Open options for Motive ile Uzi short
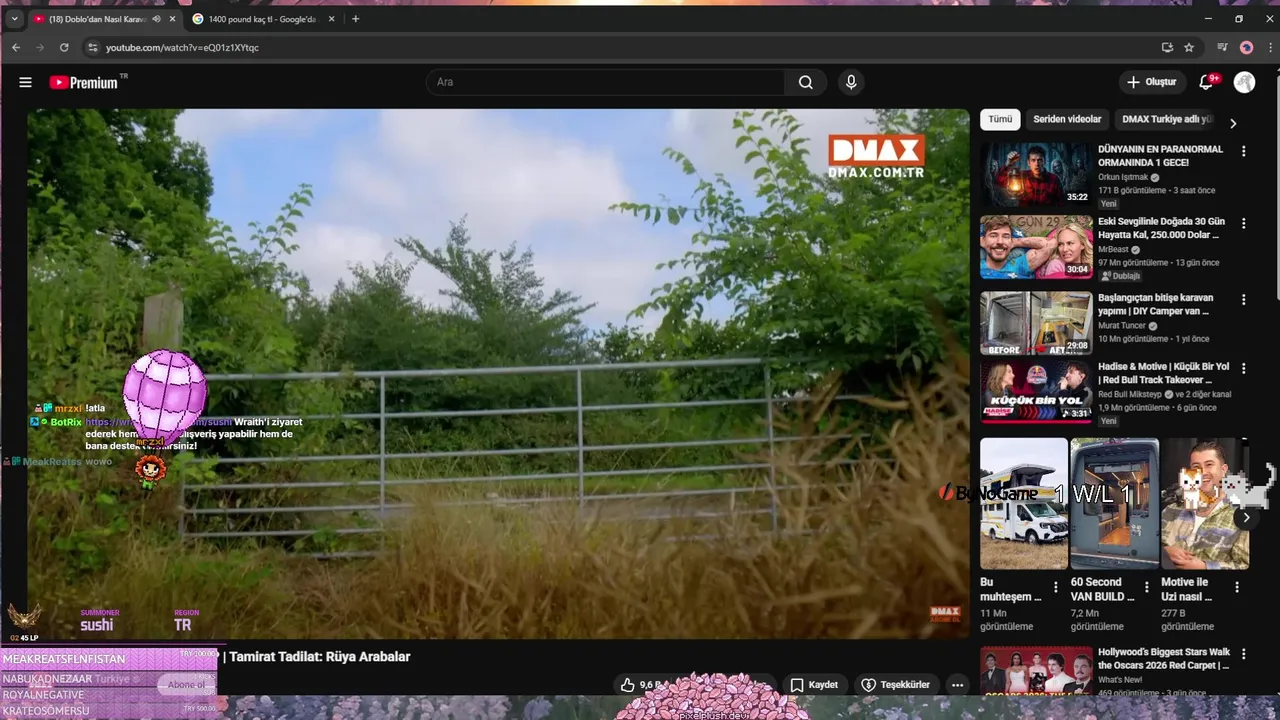 (x=1237, y=588)
